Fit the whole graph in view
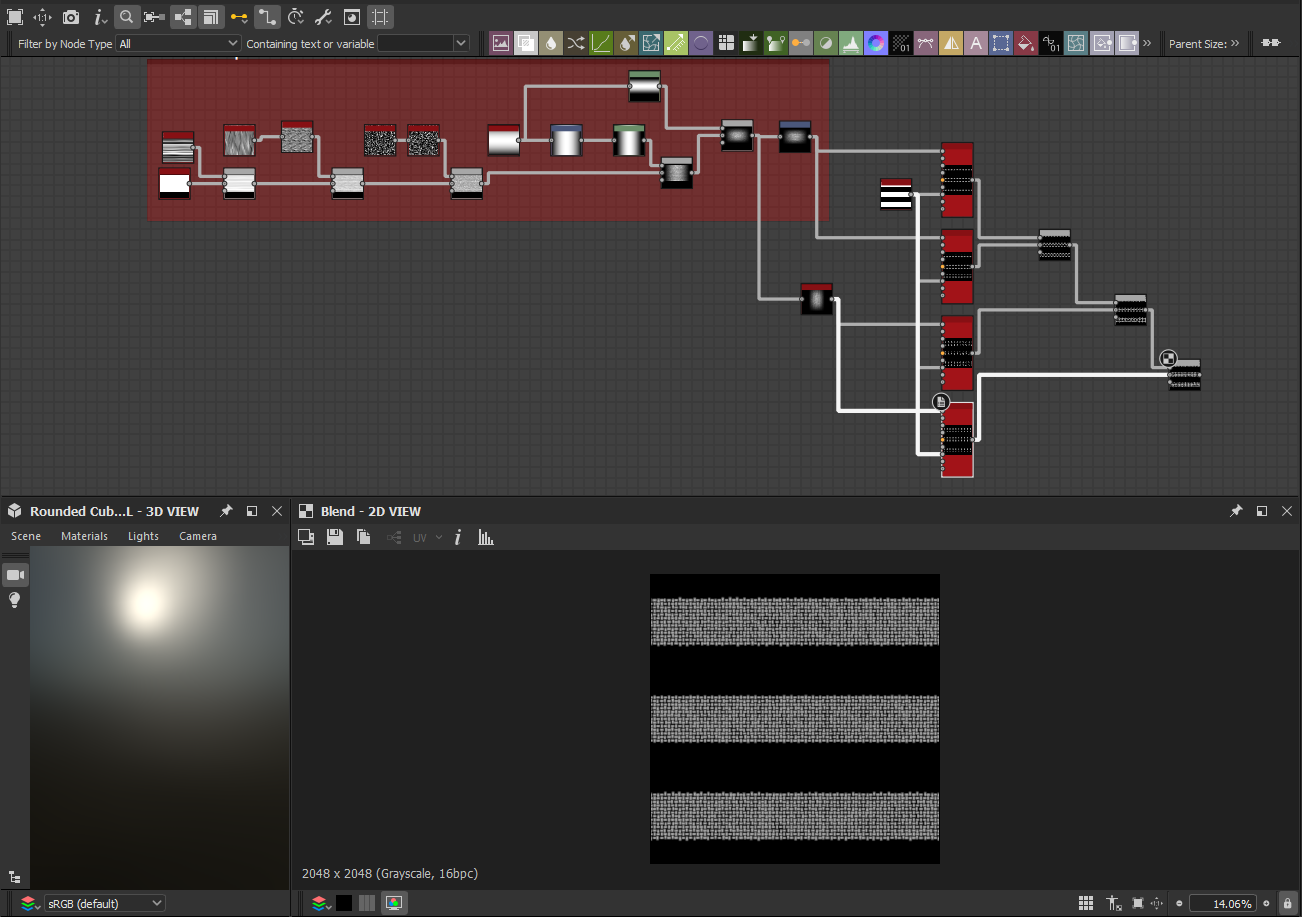The image size is (1302, 917). coord(14,17)
